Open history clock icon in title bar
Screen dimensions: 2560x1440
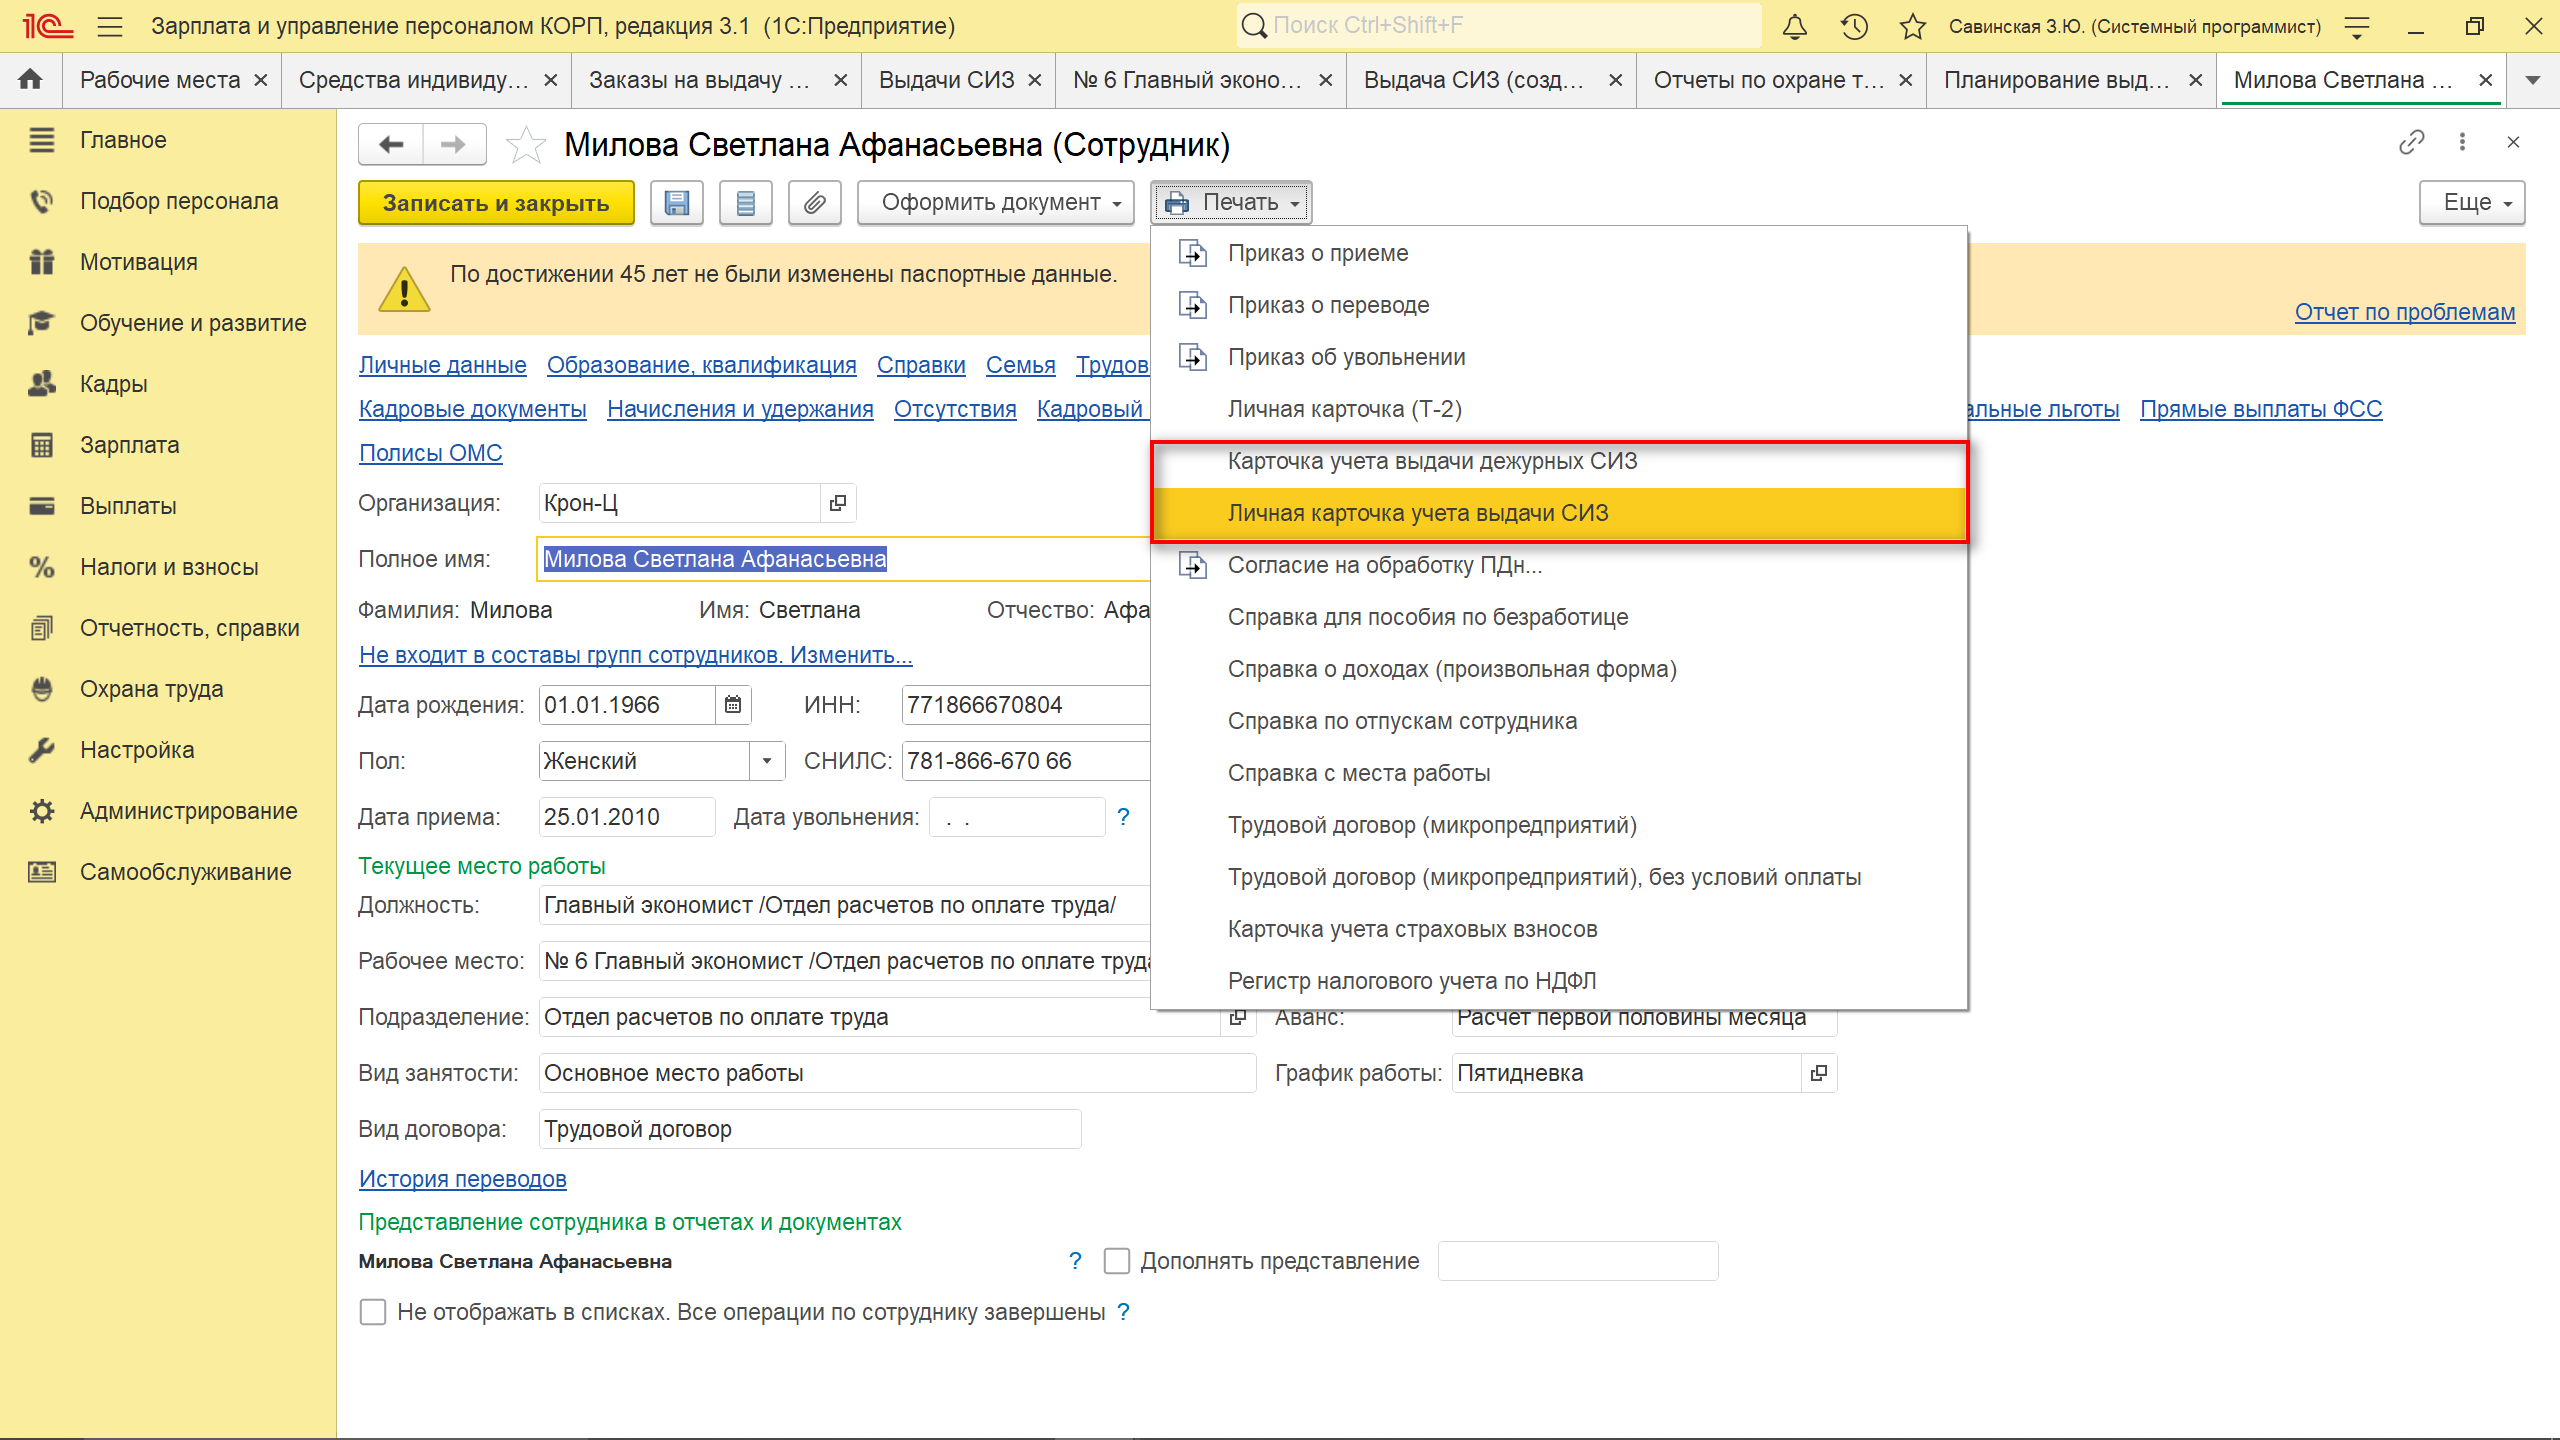(1854, 27)
